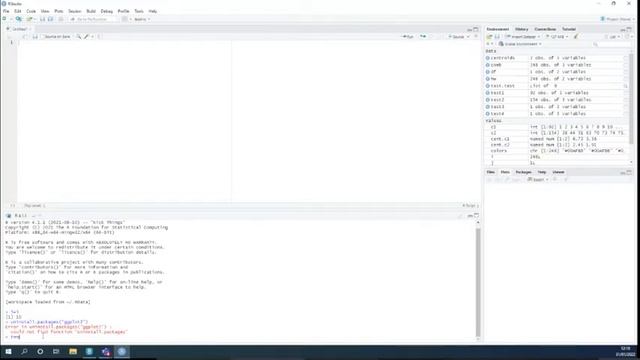The width and height of the screenshot is (640, 360).
Task: Click the Go to file/function field
Action: pyautogui.click(x=93, y=19)
